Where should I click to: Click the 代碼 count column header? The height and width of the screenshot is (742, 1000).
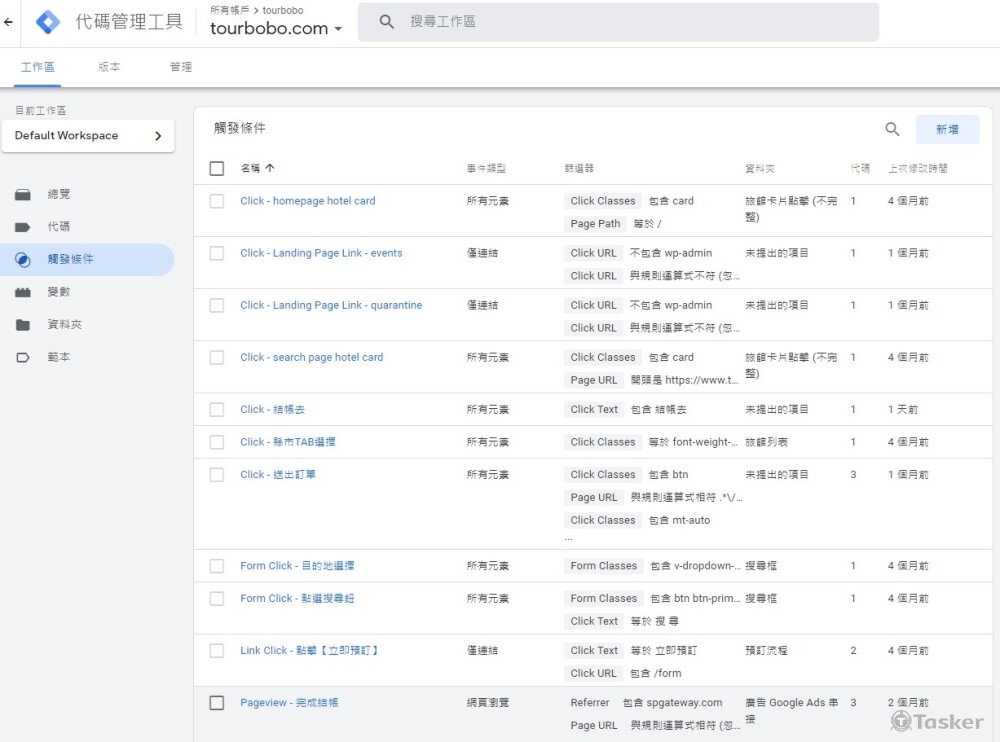click(x=860, y=168)
